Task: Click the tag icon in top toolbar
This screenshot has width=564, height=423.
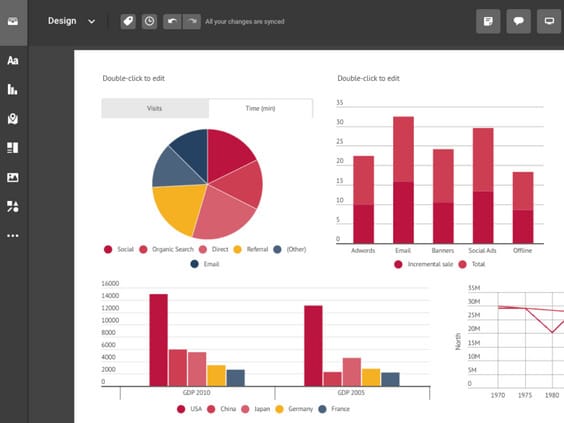Action: 128,22
